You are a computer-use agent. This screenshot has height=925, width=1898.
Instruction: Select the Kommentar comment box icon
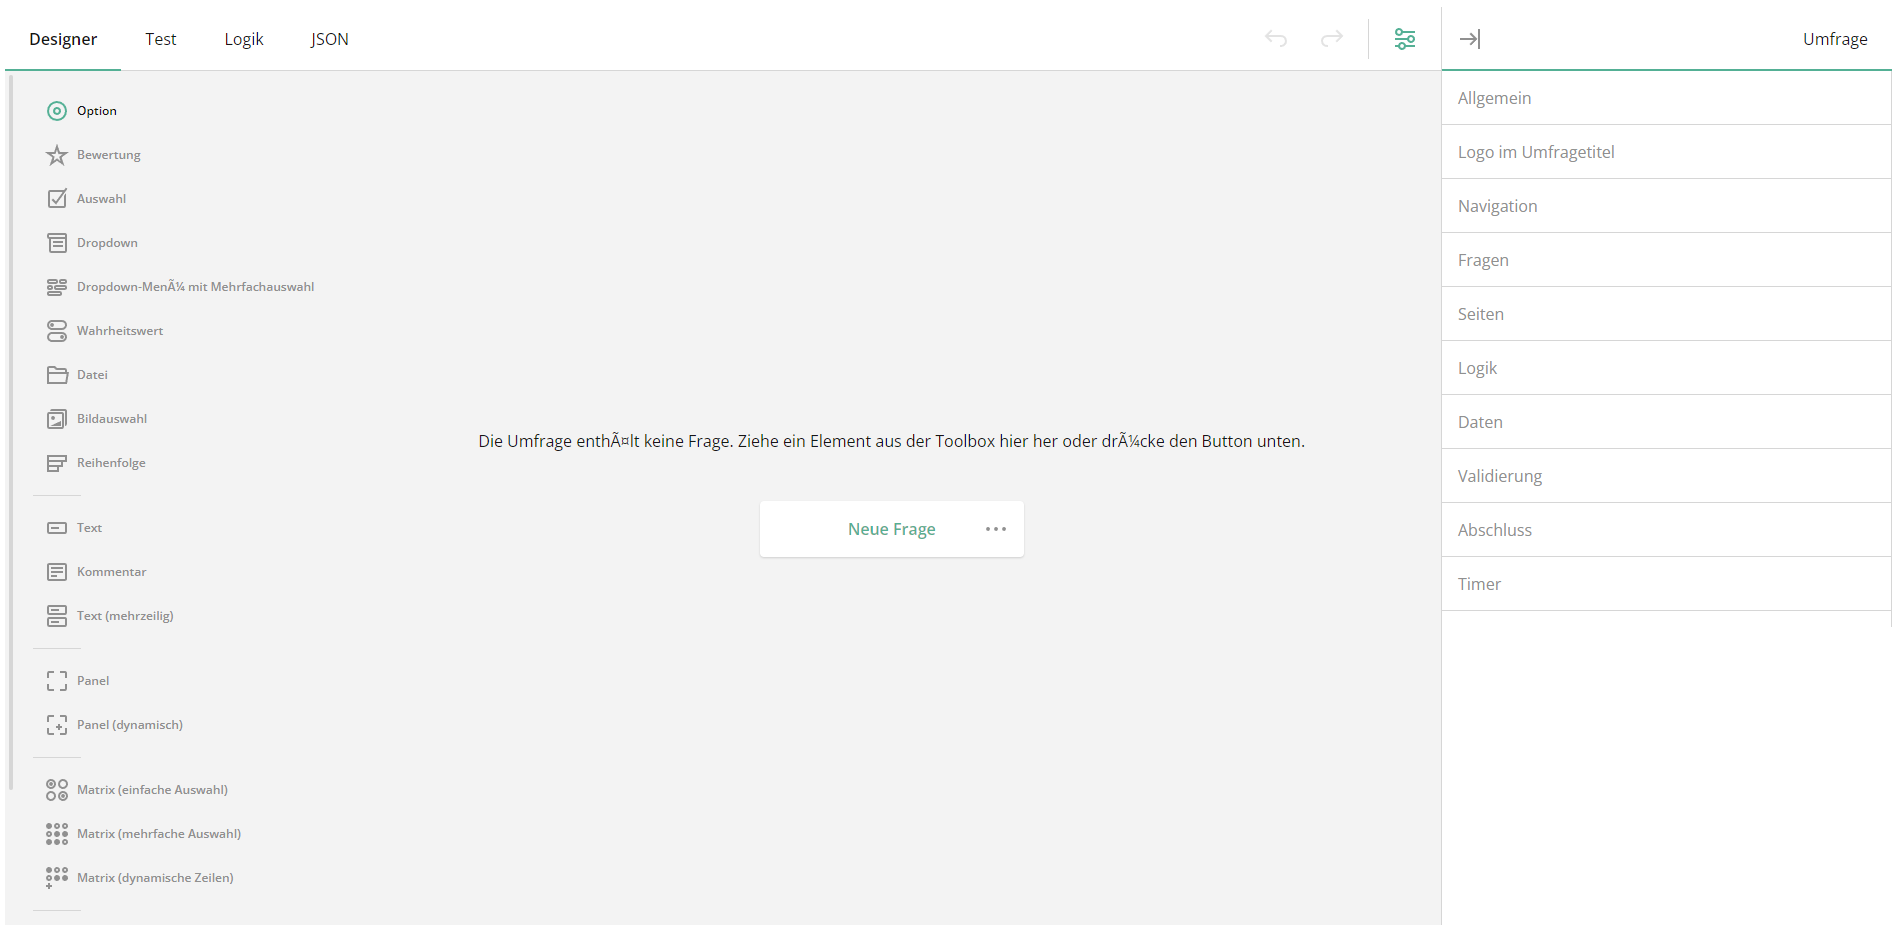point(57,571)
